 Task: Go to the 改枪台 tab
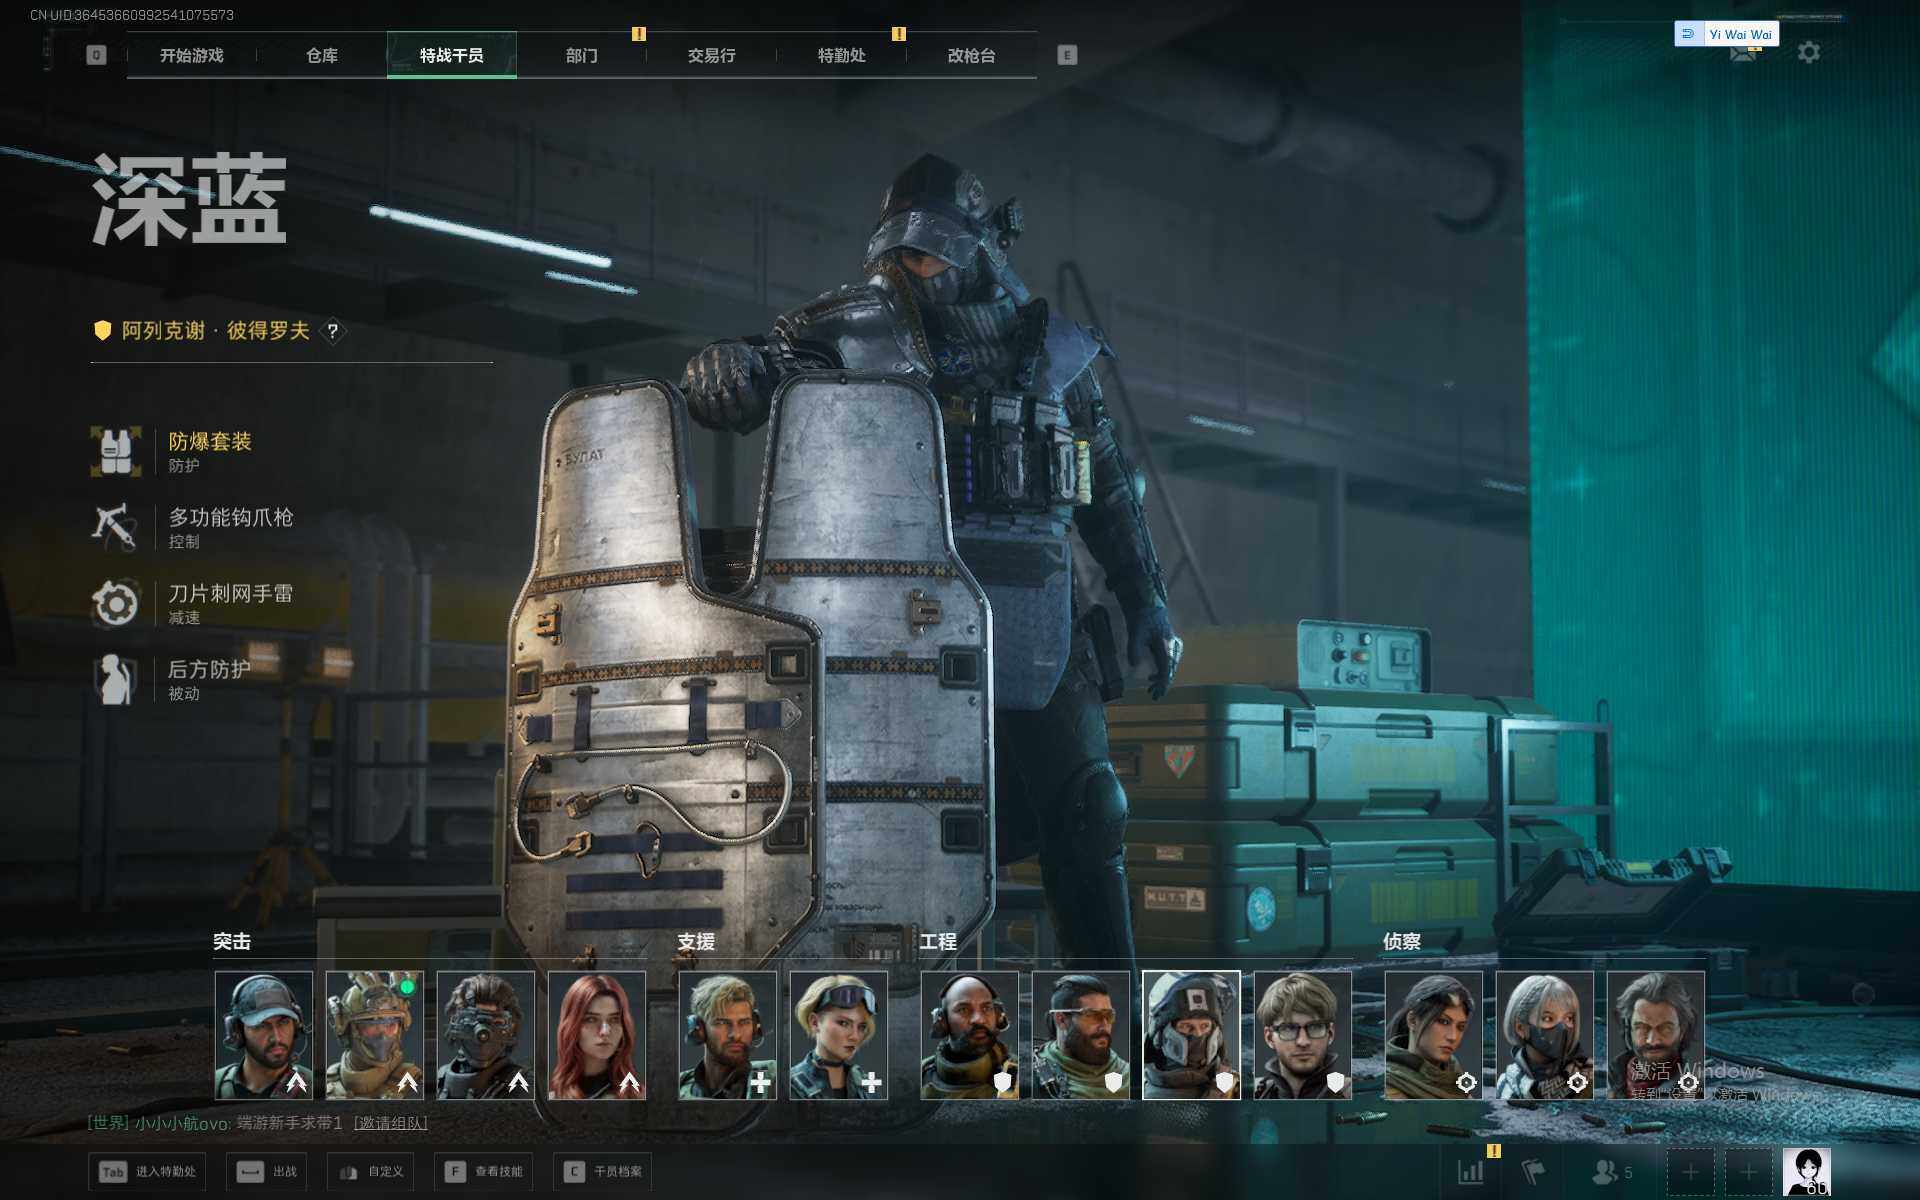pyautogui.click(x=971, y=56)
